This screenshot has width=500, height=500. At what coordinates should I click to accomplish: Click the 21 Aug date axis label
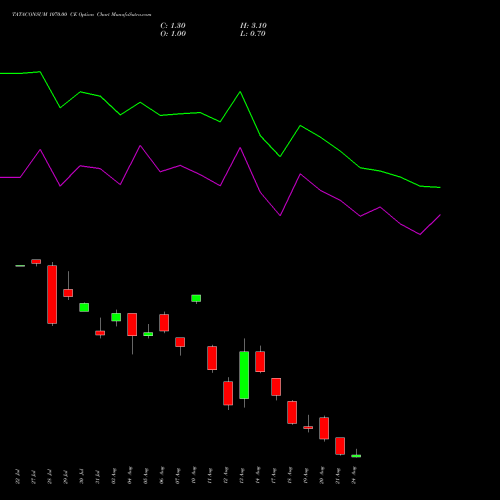click(338, 475)
